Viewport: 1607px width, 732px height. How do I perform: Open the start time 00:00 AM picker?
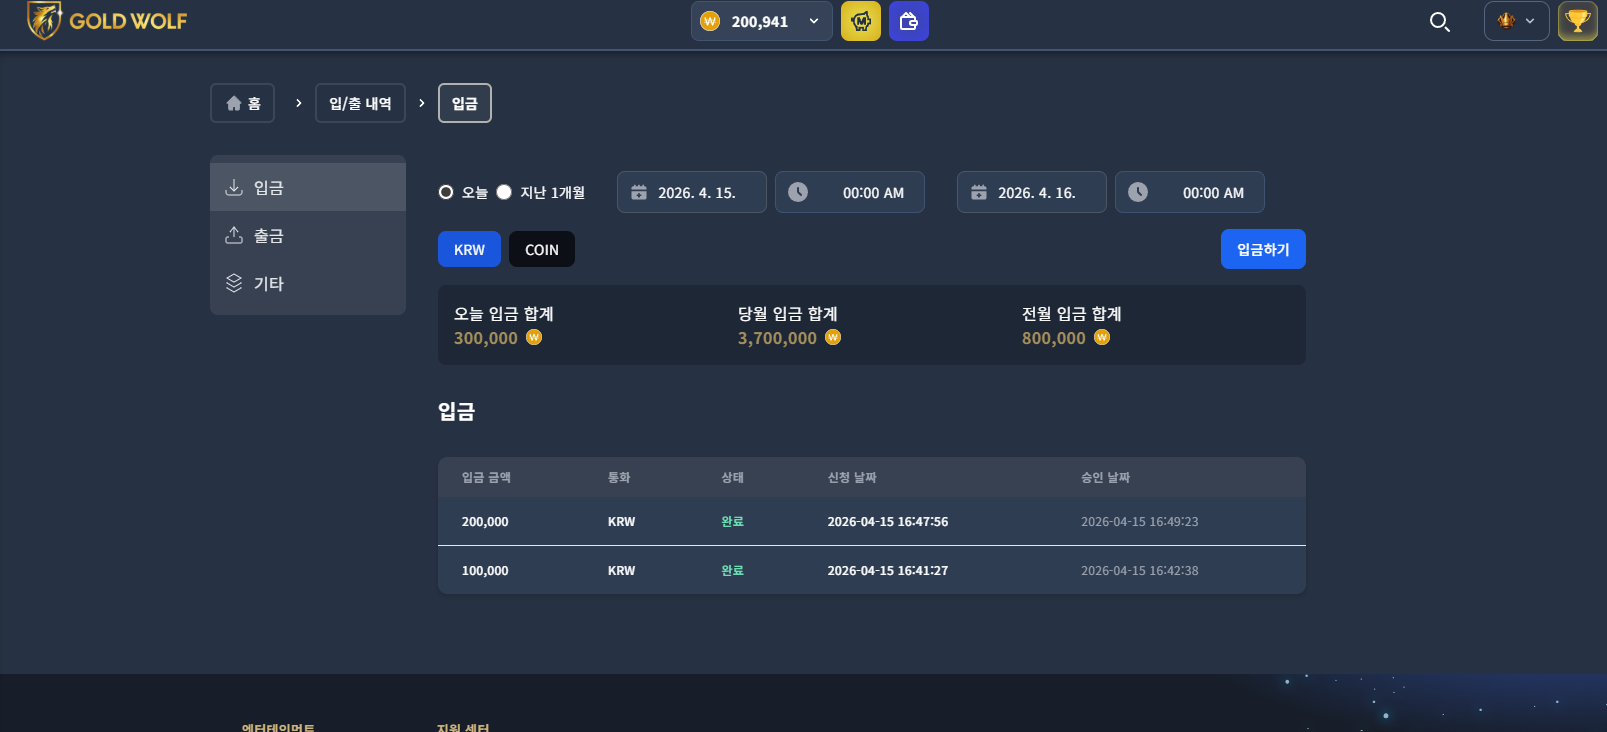pos(850,192)
